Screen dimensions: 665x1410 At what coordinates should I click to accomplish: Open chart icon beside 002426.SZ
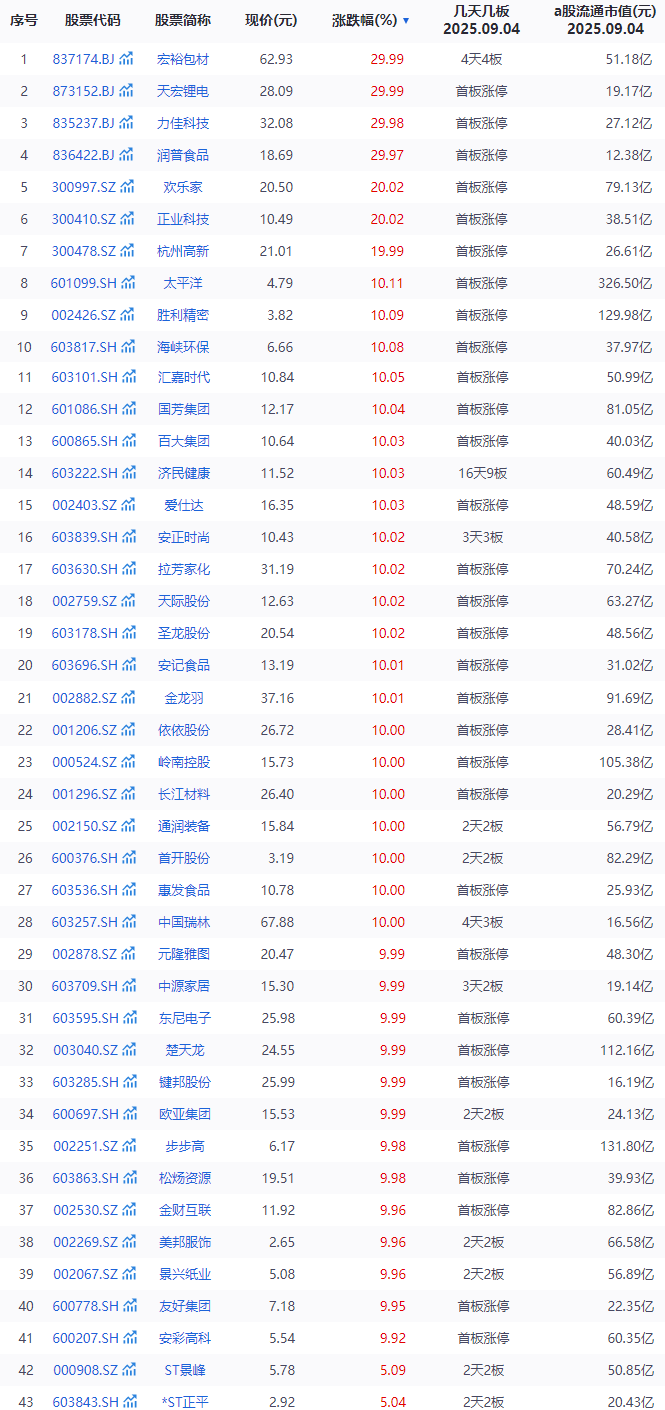(x=127, y=315)
